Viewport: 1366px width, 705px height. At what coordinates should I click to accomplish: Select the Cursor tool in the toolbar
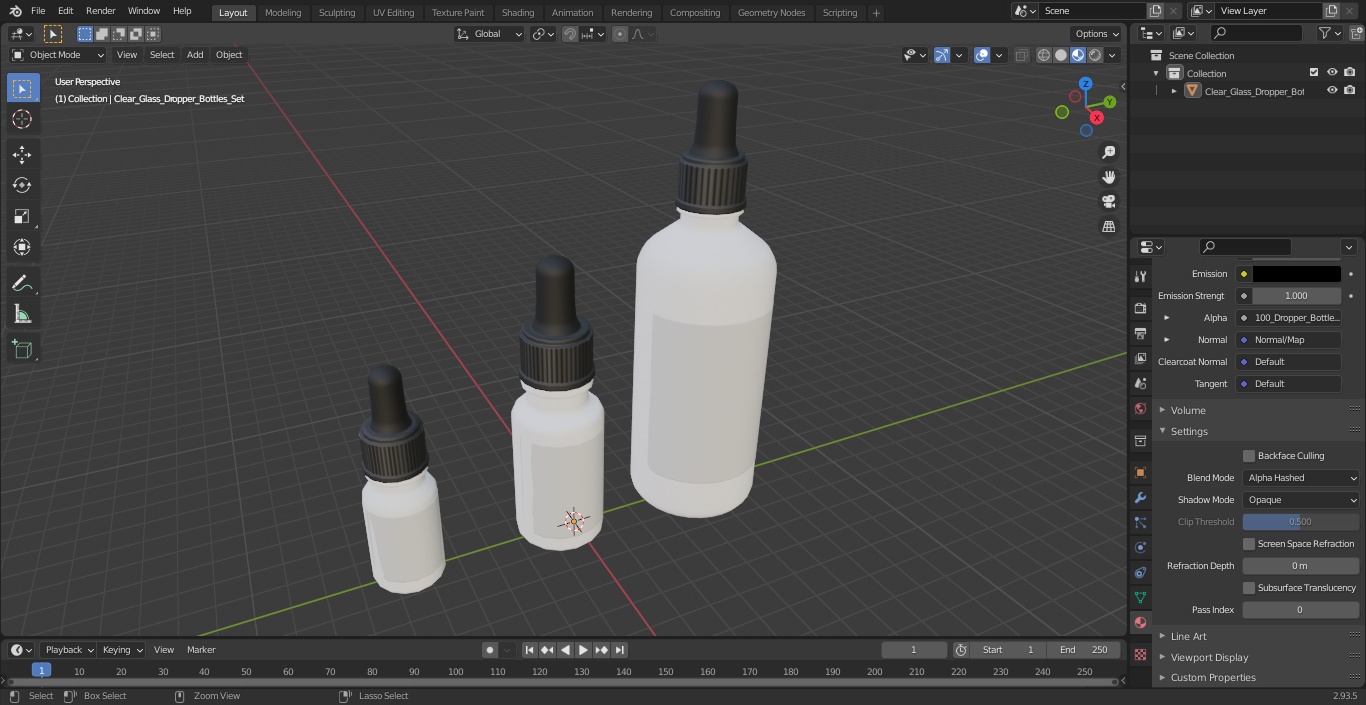coord(22,119)
